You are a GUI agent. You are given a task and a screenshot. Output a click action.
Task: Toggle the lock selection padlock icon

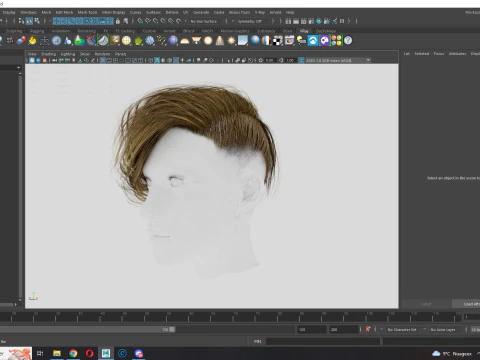(x=118, y=21)
